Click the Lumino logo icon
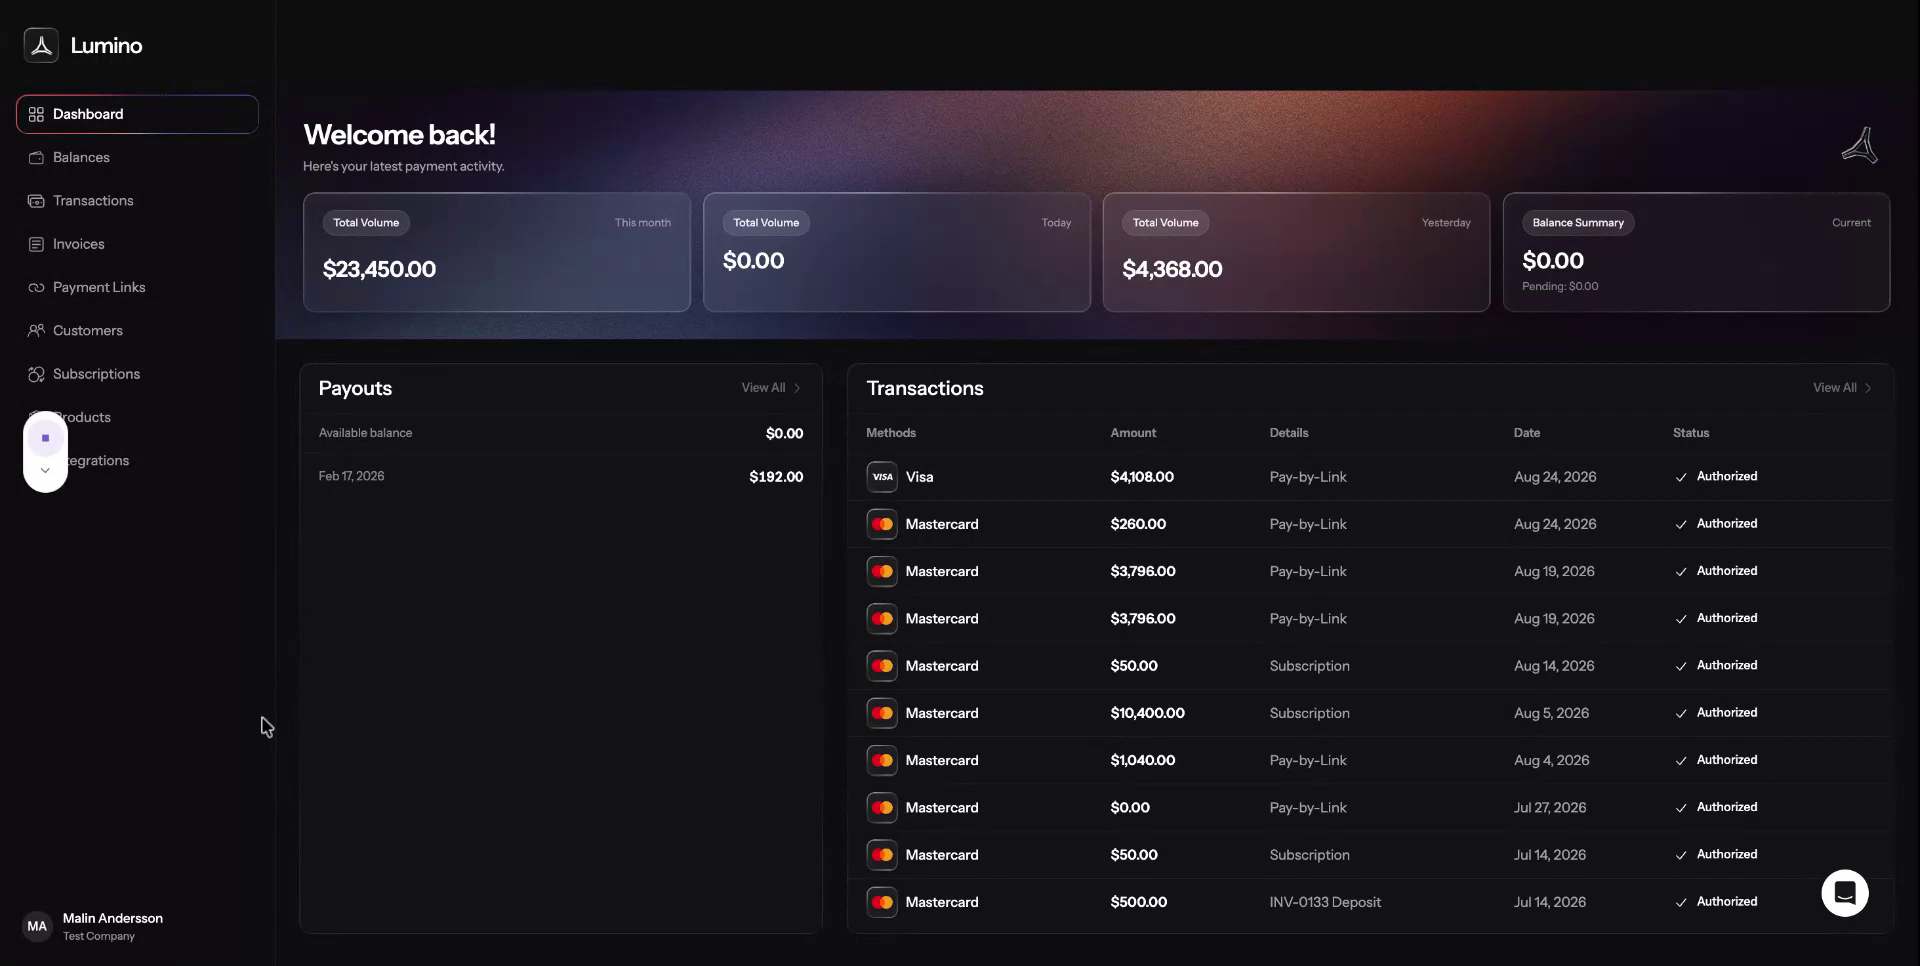This screenshot has height=966, width=1920. coord(41,45)
